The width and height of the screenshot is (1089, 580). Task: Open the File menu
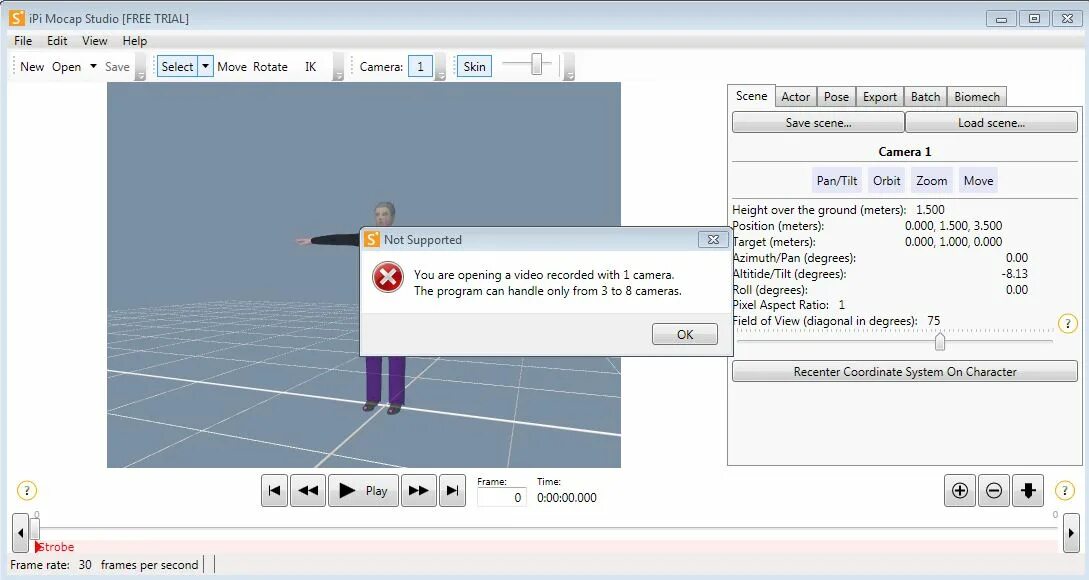click(x=23, y=41)
